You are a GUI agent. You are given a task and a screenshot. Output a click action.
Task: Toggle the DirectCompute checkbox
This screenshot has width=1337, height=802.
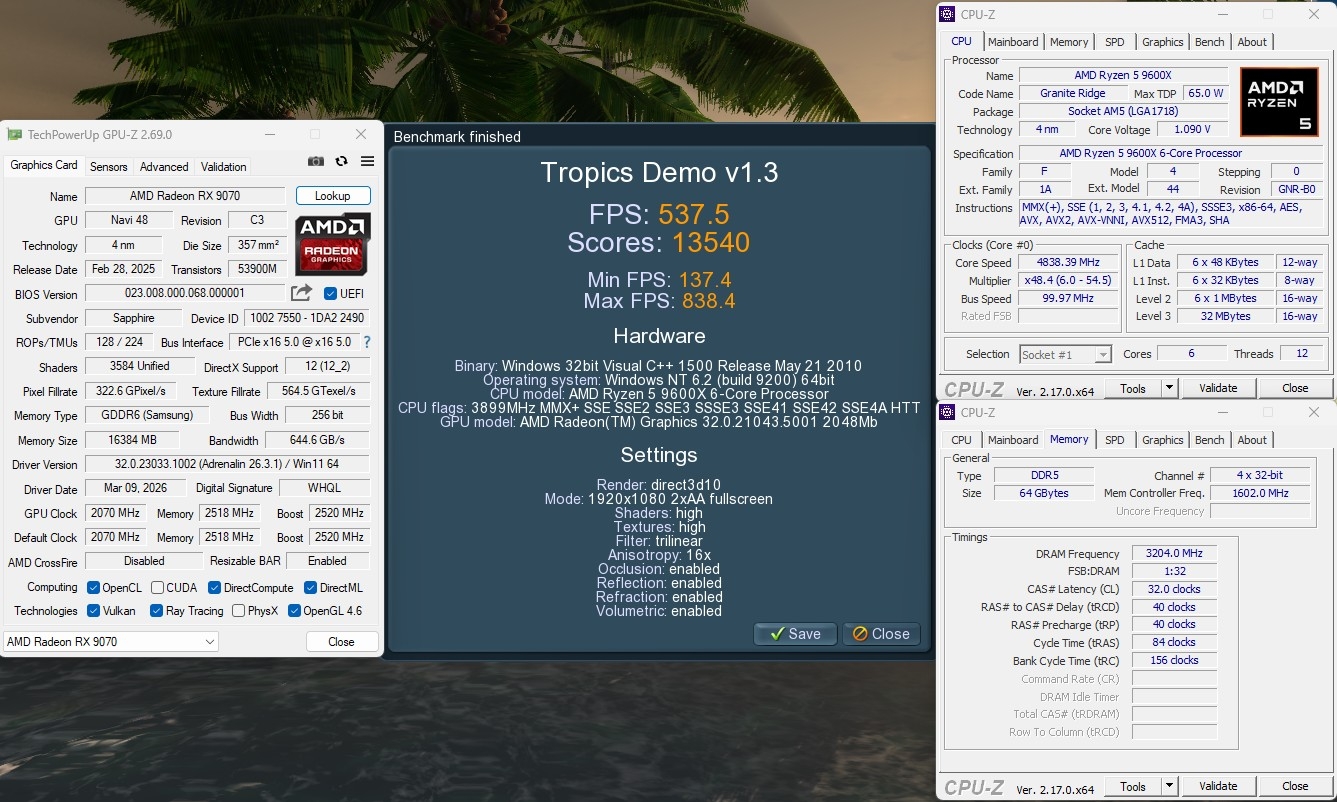(214, 588)
